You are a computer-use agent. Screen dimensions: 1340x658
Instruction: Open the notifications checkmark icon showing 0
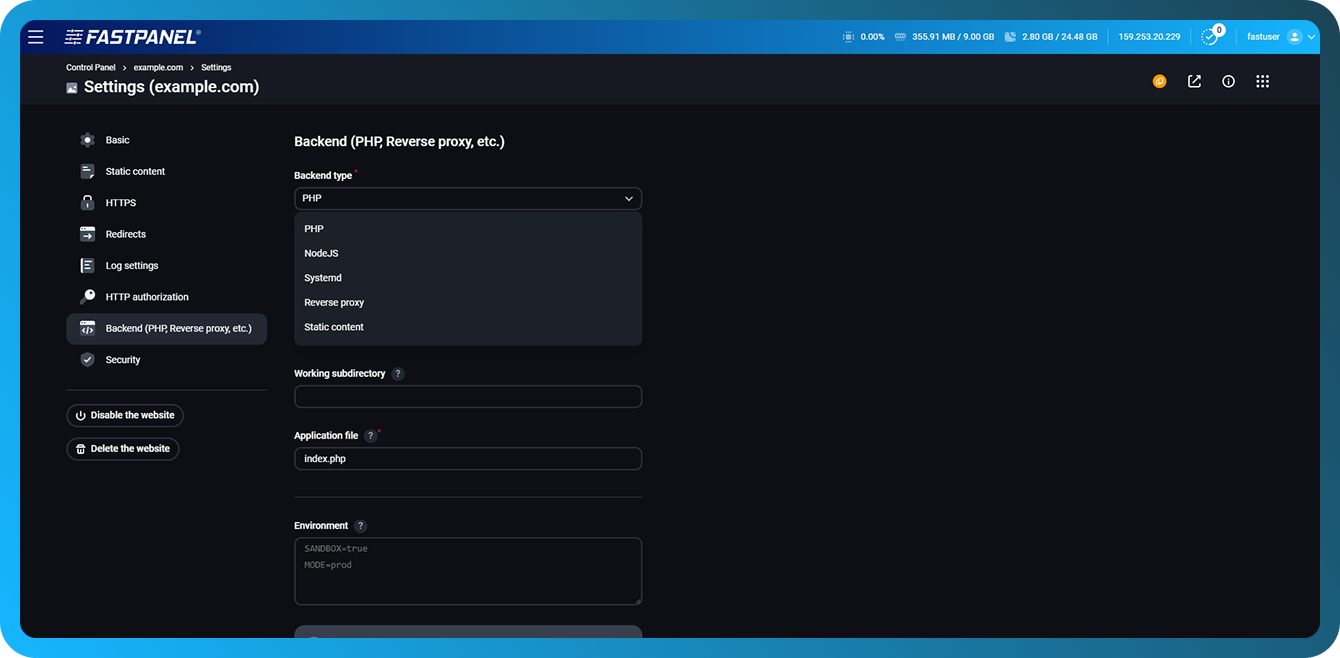(x=1208, y=36)
